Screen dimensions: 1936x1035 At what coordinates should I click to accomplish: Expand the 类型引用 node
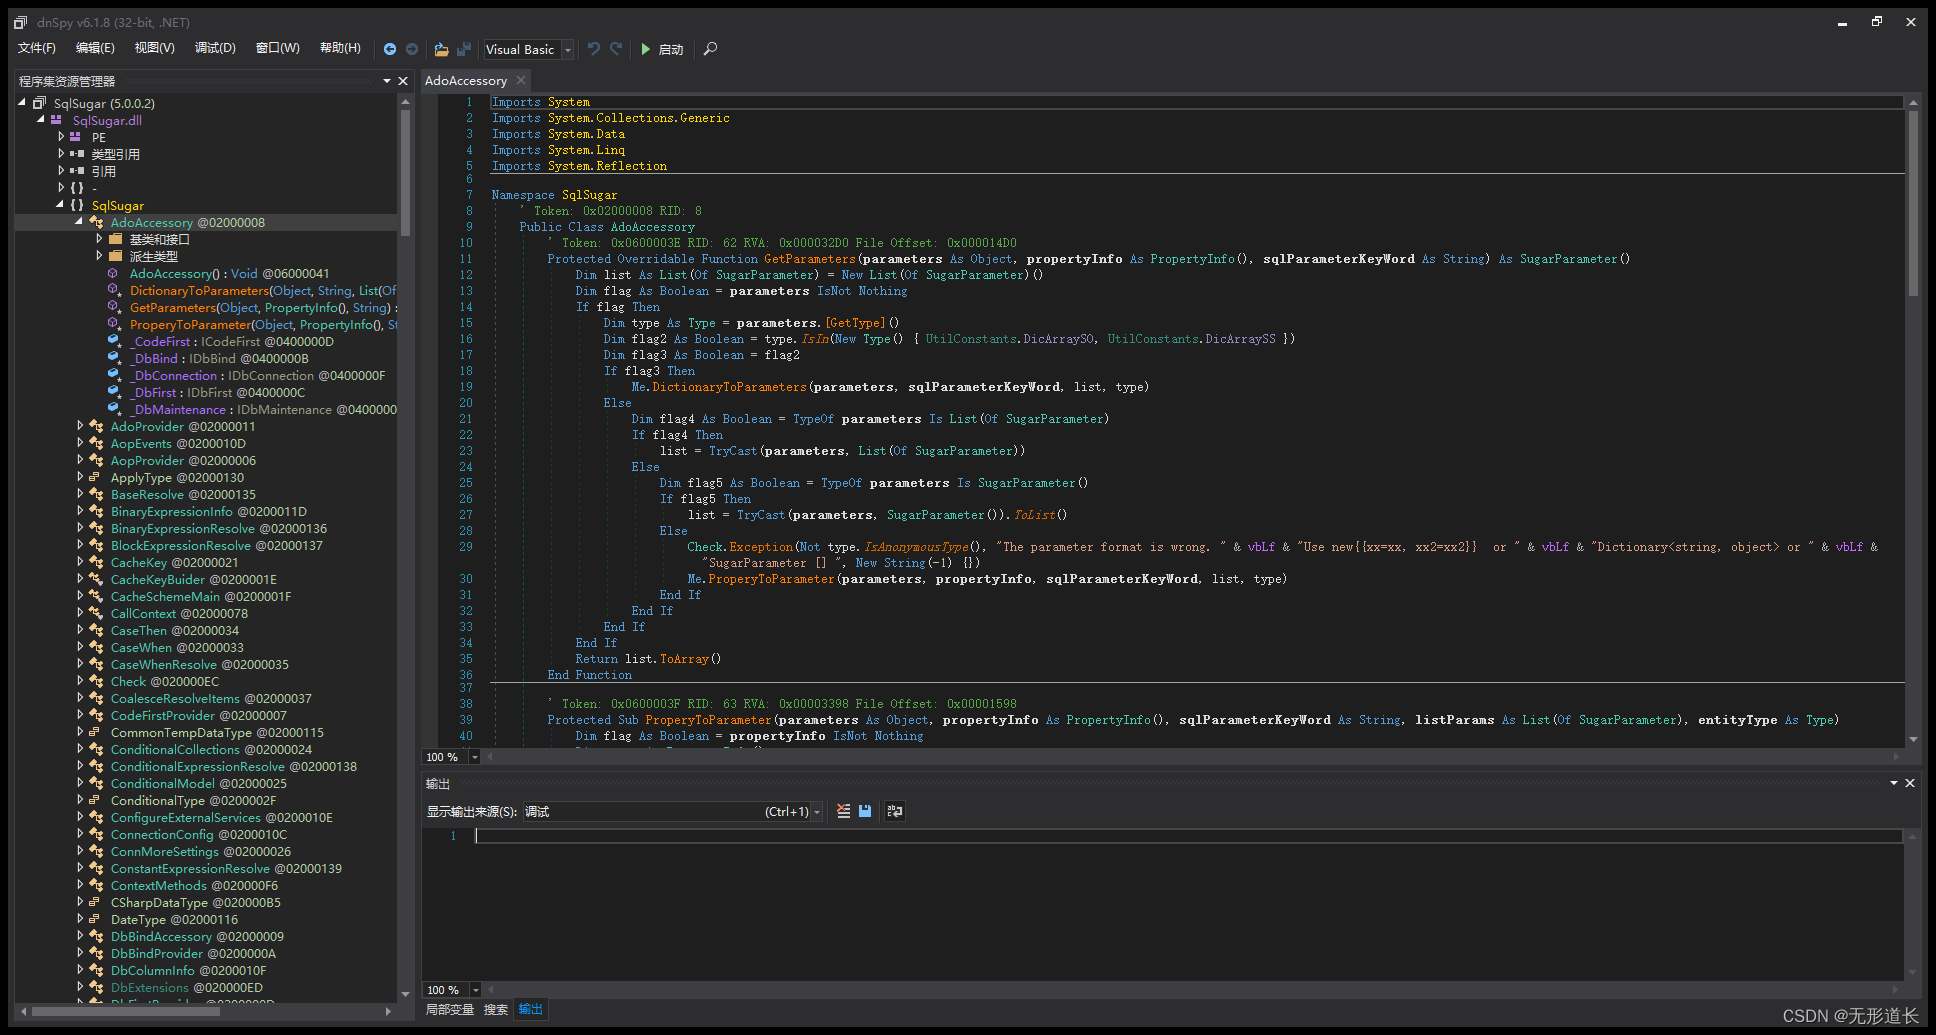(x=60, y=154)
